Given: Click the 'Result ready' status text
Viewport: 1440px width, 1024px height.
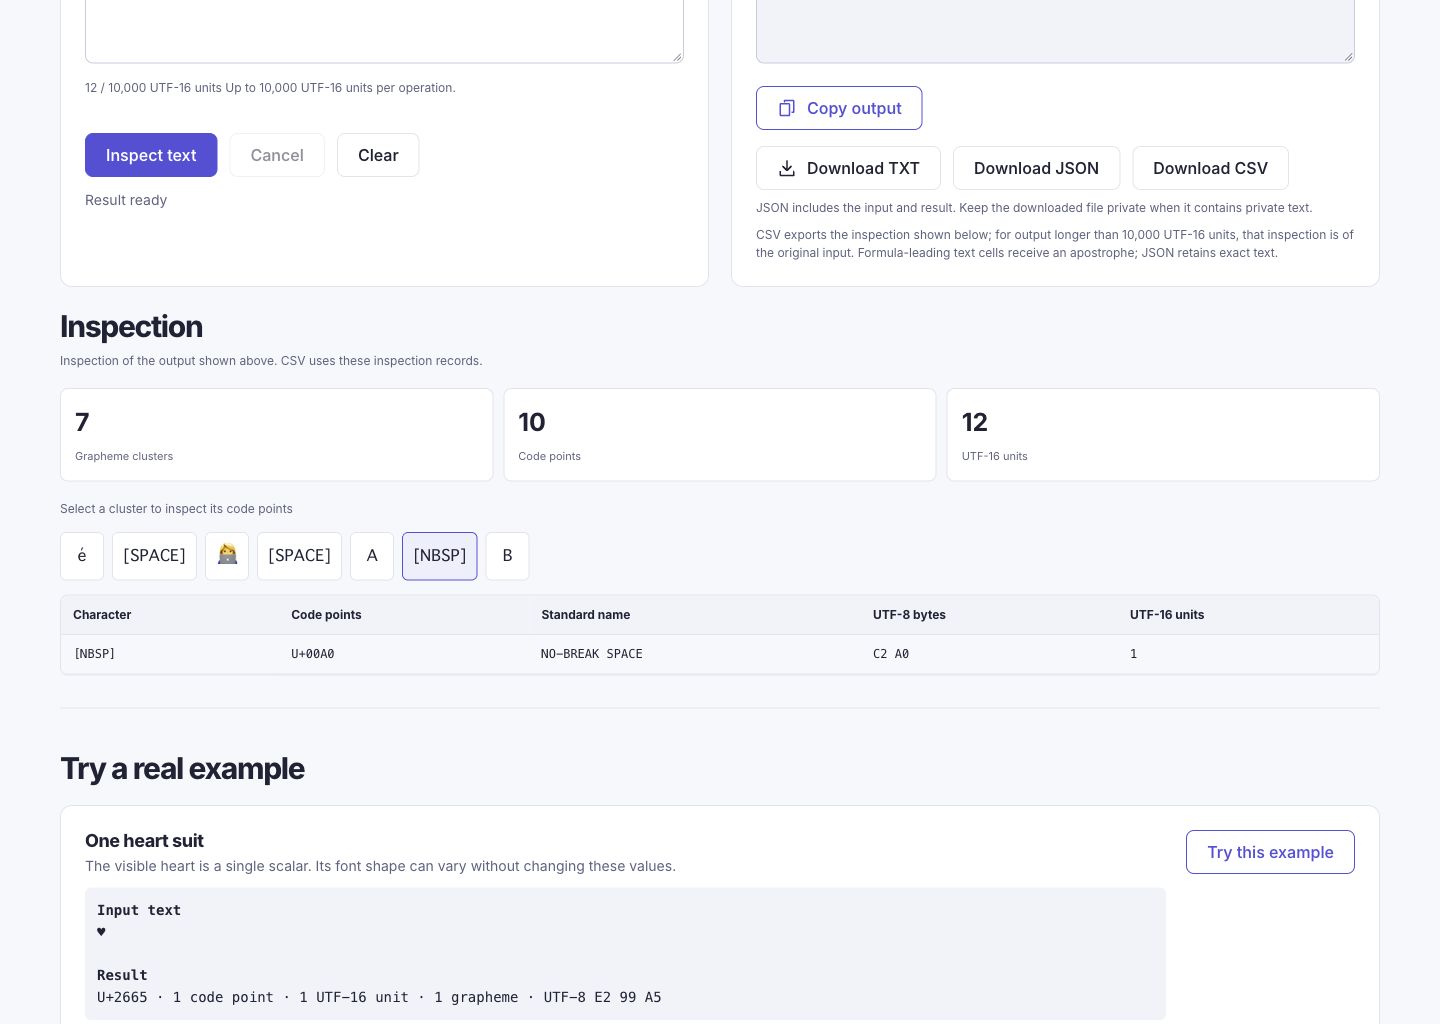Looking at the screenshot, I should click(x=126, y=200).
